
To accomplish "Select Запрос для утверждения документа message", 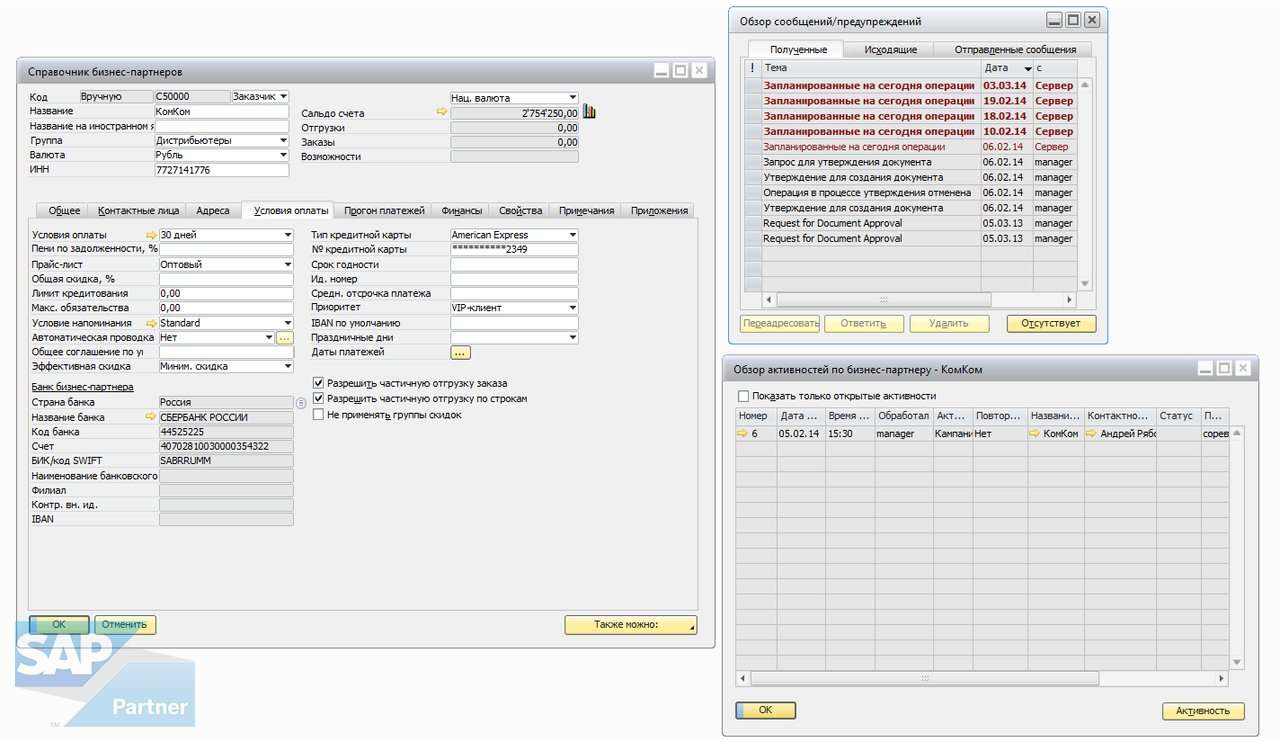I will coord(912,162).
